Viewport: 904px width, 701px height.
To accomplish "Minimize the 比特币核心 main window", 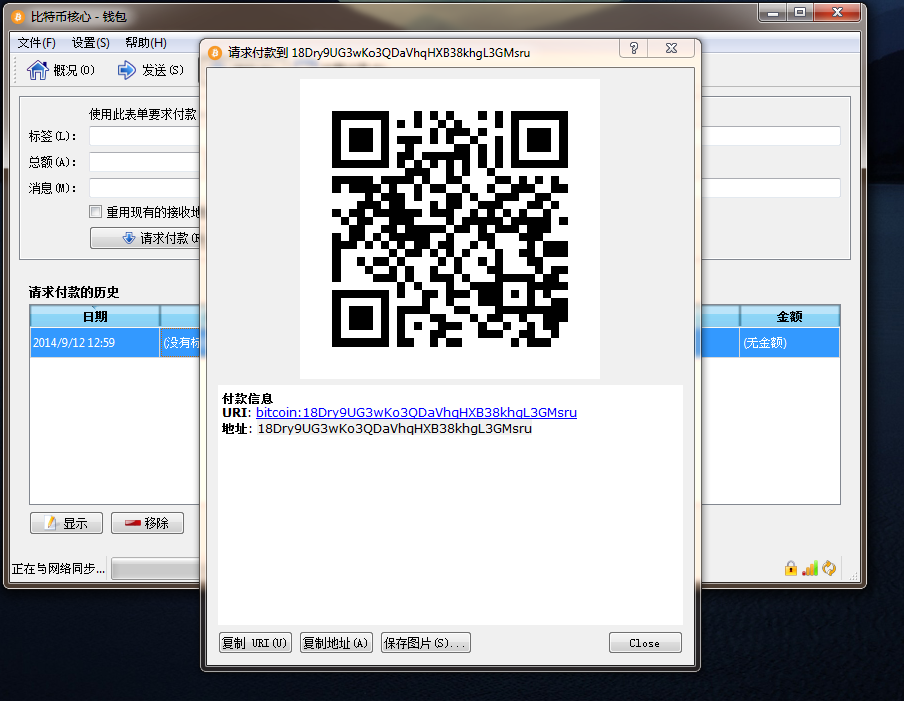I will 773,13.
